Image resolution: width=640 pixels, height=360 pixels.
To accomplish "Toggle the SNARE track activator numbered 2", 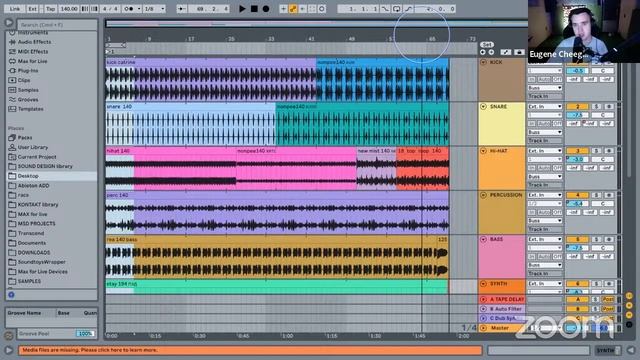I will (x=577, y=107).
